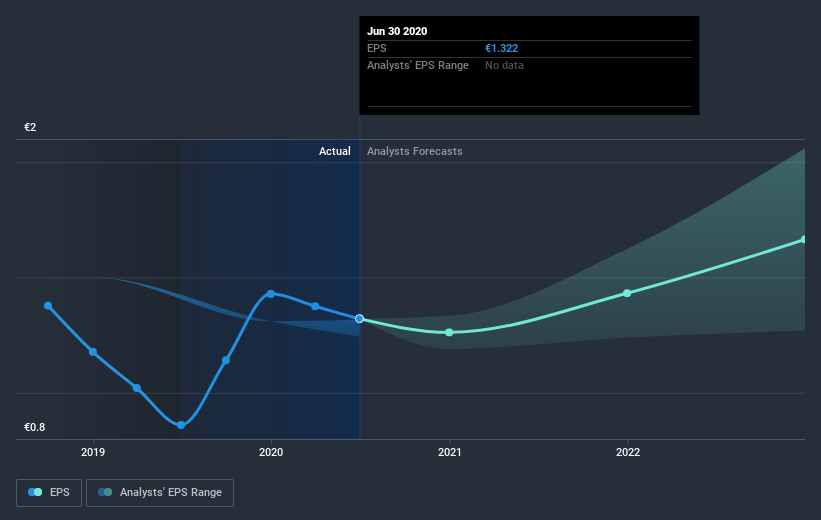
Task: Click the EPS legend color icon
Action: click(35, 492)
